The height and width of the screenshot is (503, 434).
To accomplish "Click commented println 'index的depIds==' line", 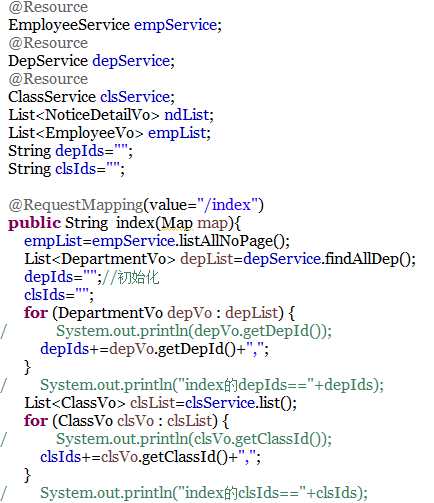I will coord(212,385).
